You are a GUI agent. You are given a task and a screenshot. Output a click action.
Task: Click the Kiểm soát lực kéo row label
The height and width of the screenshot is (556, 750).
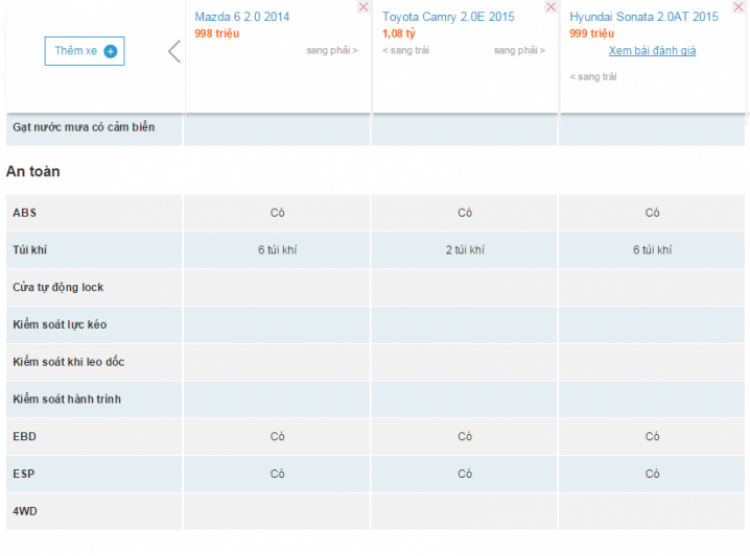coord(60,324)
